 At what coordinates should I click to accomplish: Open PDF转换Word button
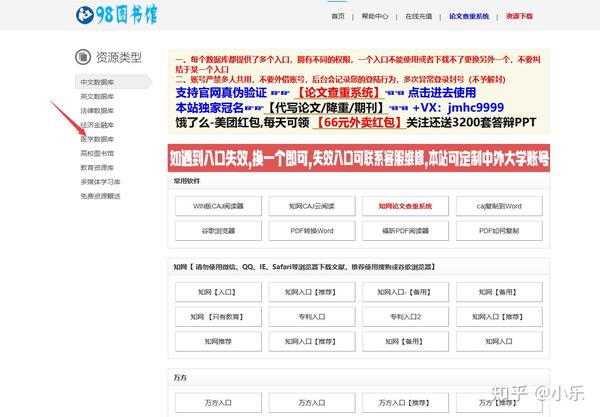point(312,231)
